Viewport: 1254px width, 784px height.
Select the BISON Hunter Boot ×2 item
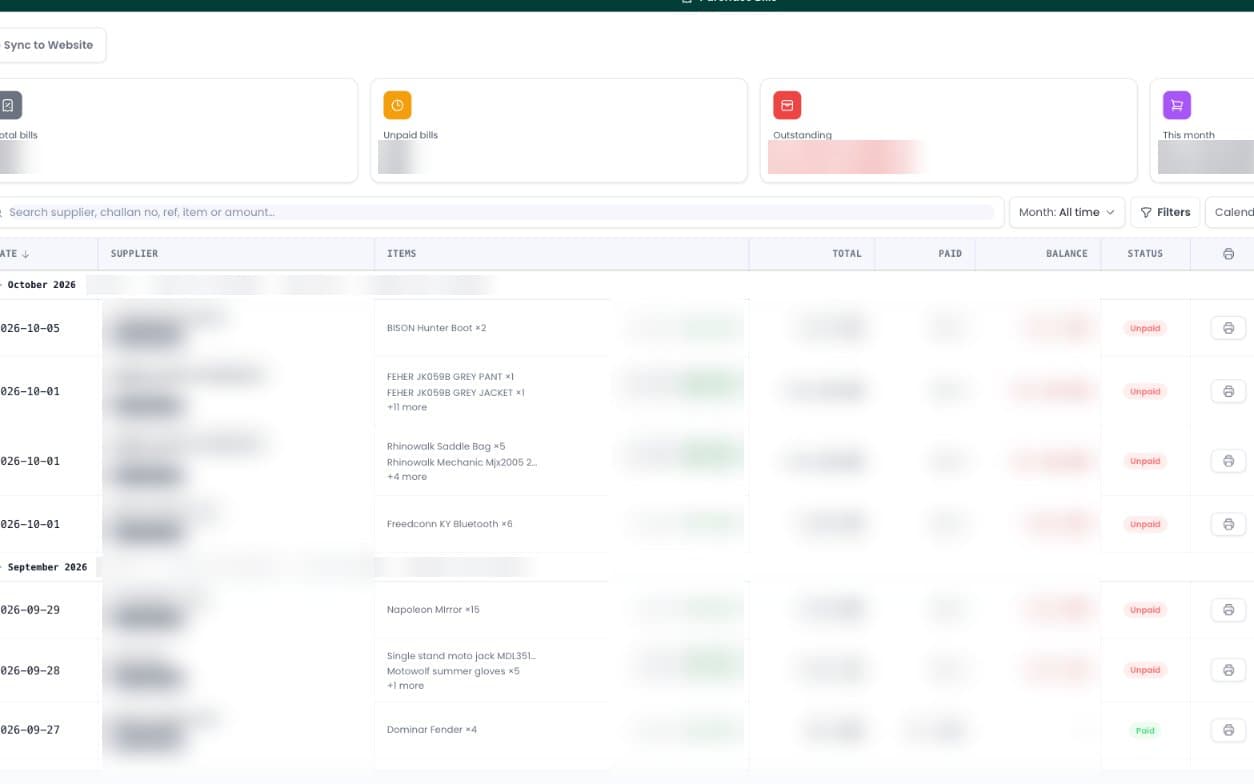(x=436, y=328)
